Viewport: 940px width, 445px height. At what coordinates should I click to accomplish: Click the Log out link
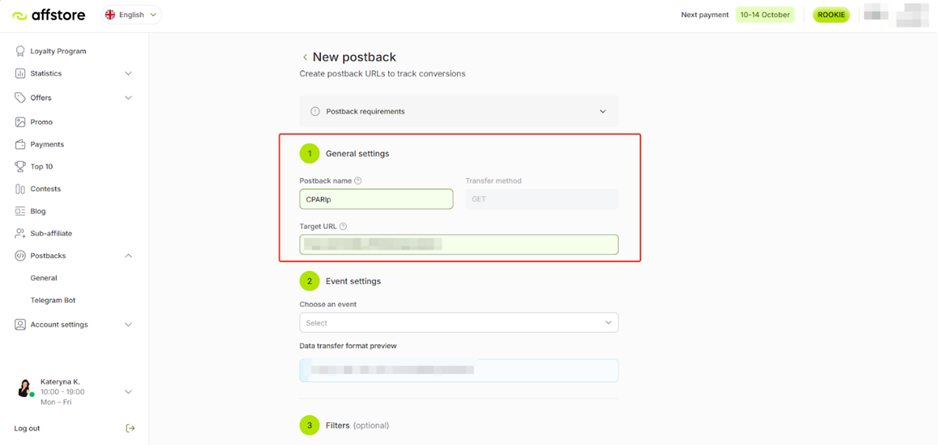[27, 428]
